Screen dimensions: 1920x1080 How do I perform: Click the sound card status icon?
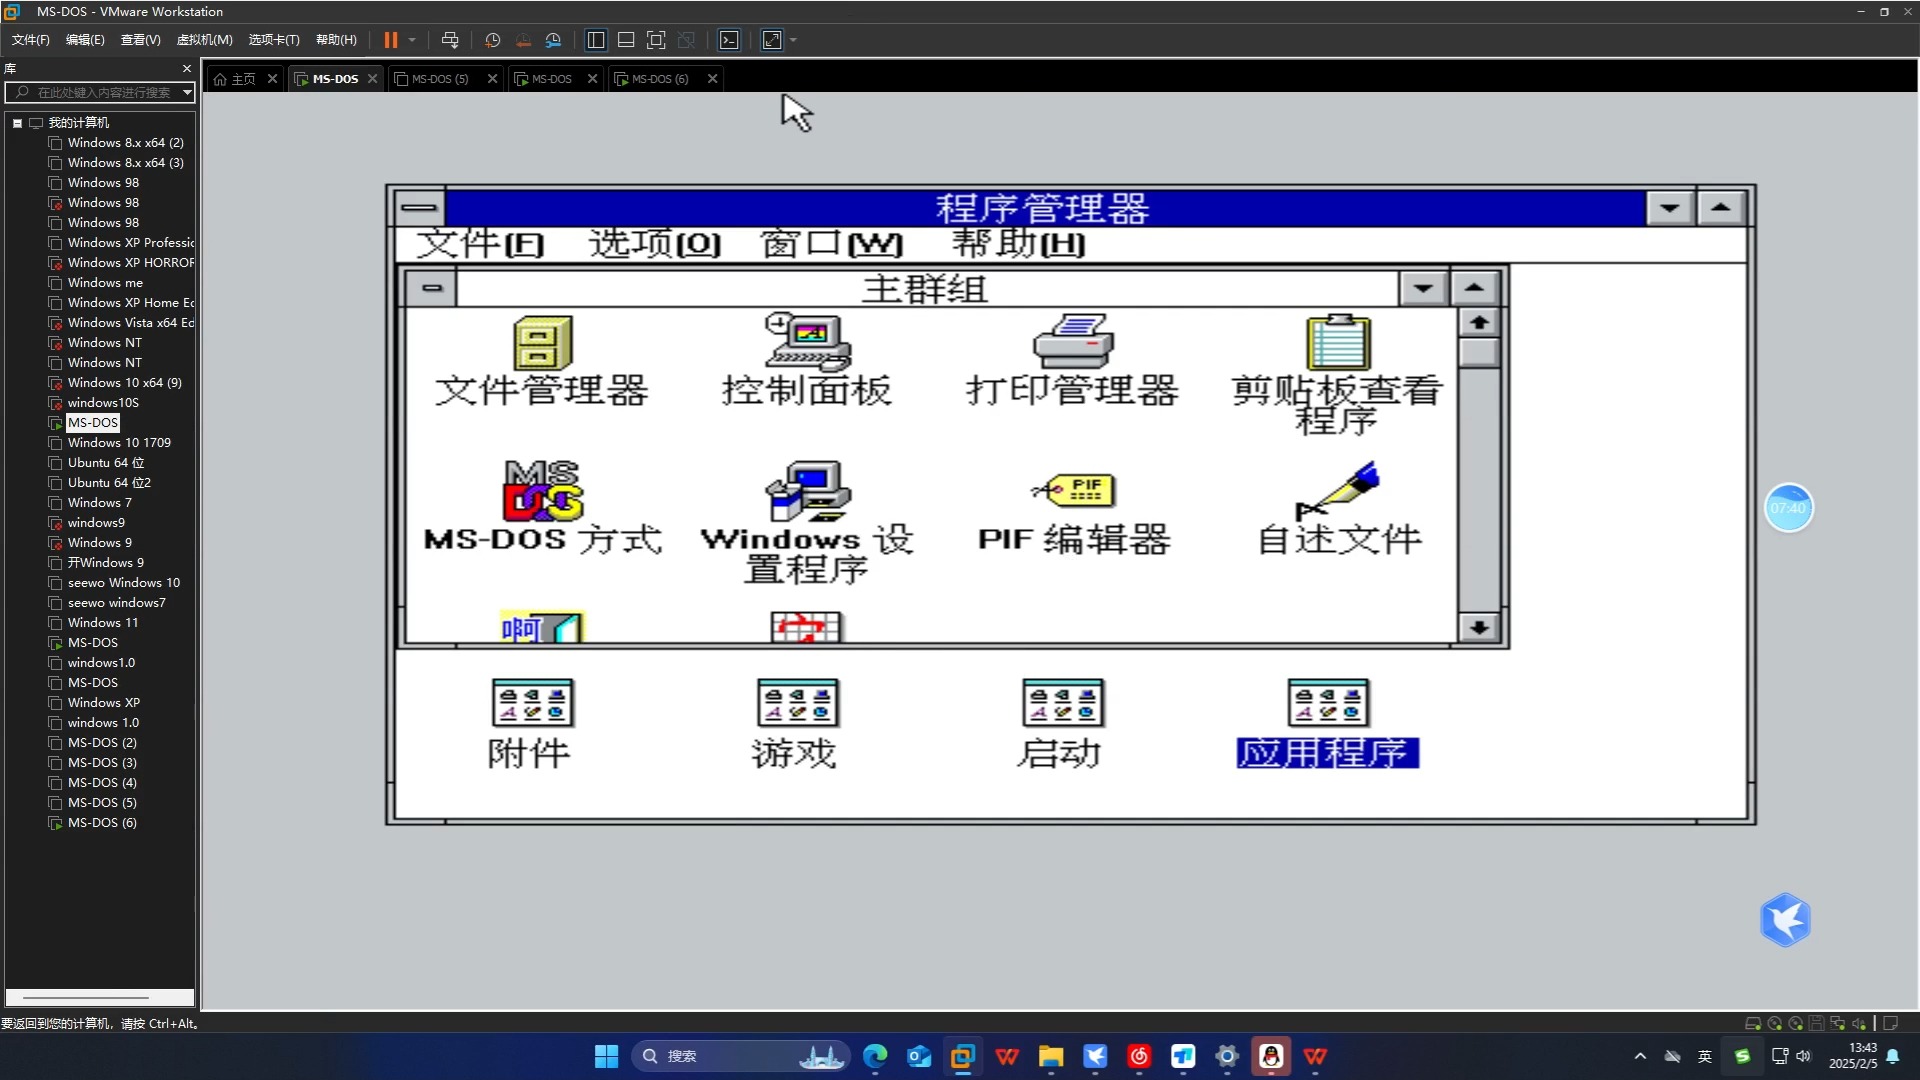pyautogui.click(x=1858, y=1023)
